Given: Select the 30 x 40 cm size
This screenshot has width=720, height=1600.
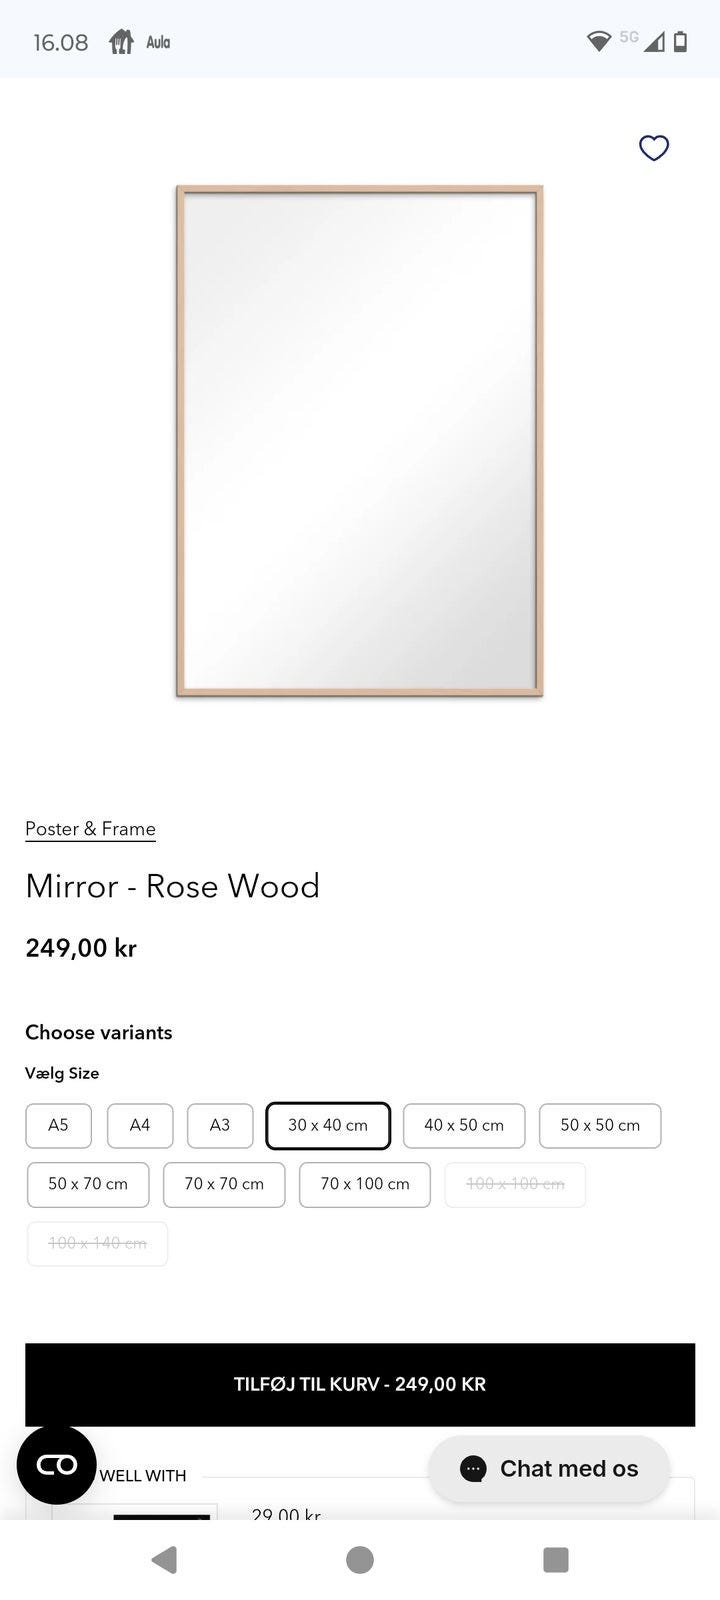Looking at the screenshot, I should click(x=328, y=1125).
